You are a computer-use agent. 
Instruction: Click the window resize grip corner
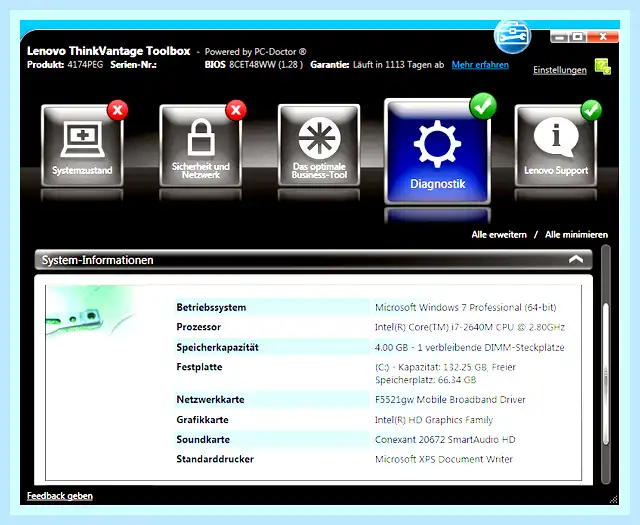613,499
